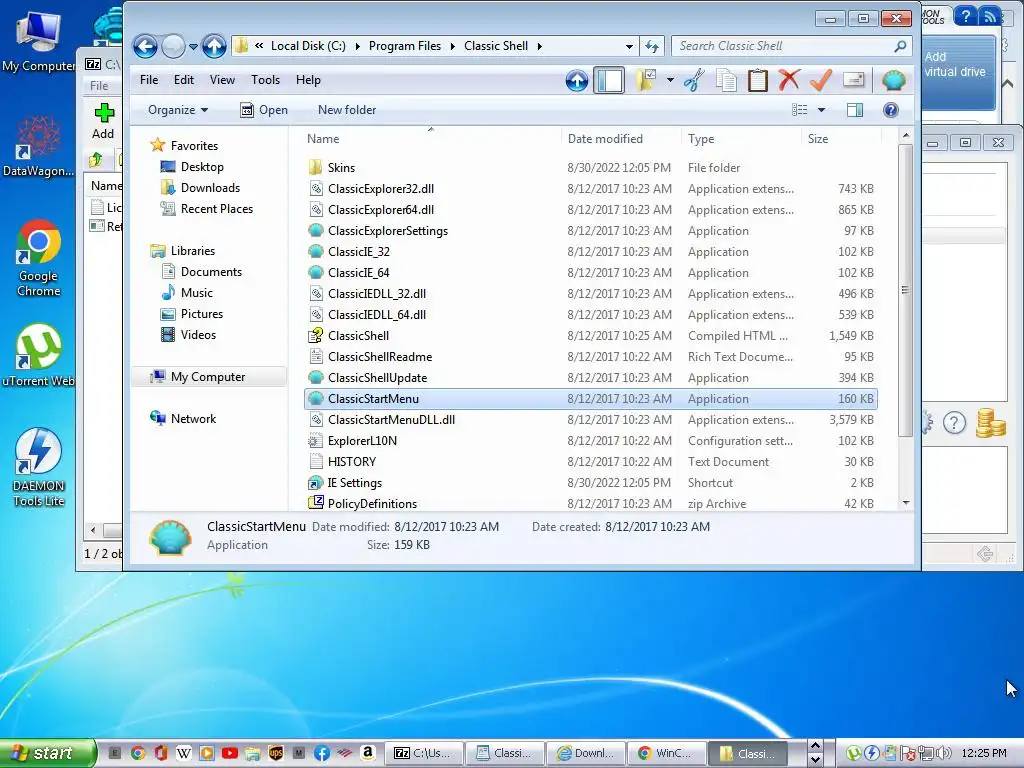Open the Edit menu
The height and width of the screenshot is (768, 1024).
pyautogui.click(x=184, y=80)
